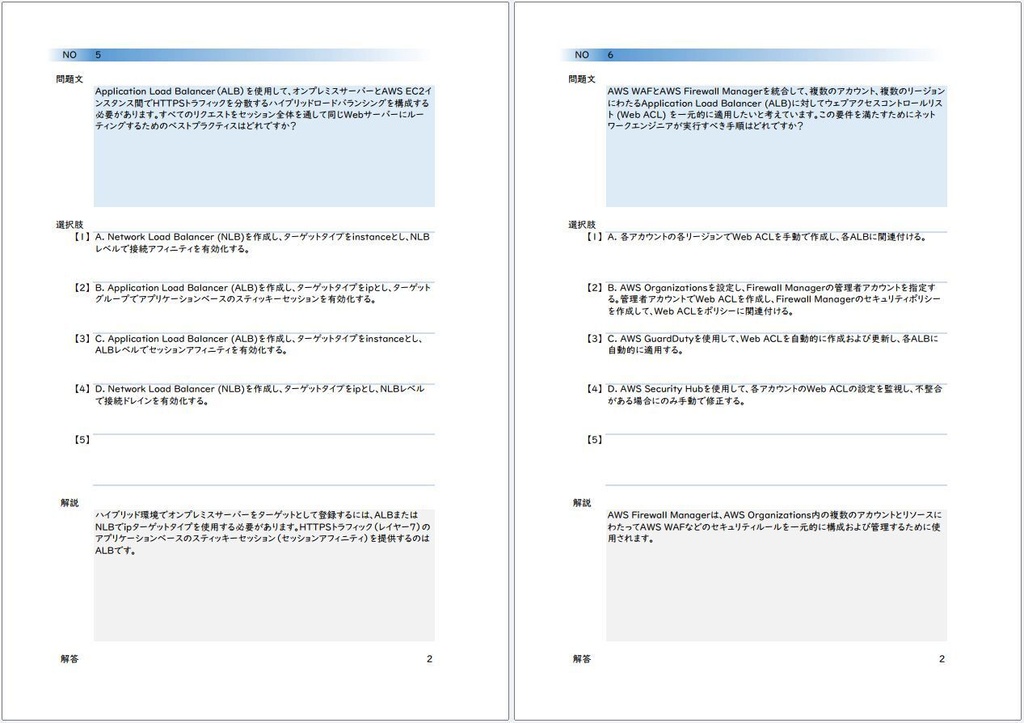1024x723 pixels.
Task: Click the answer value 2 on question 5 page
Action: (x=429, y=659)
